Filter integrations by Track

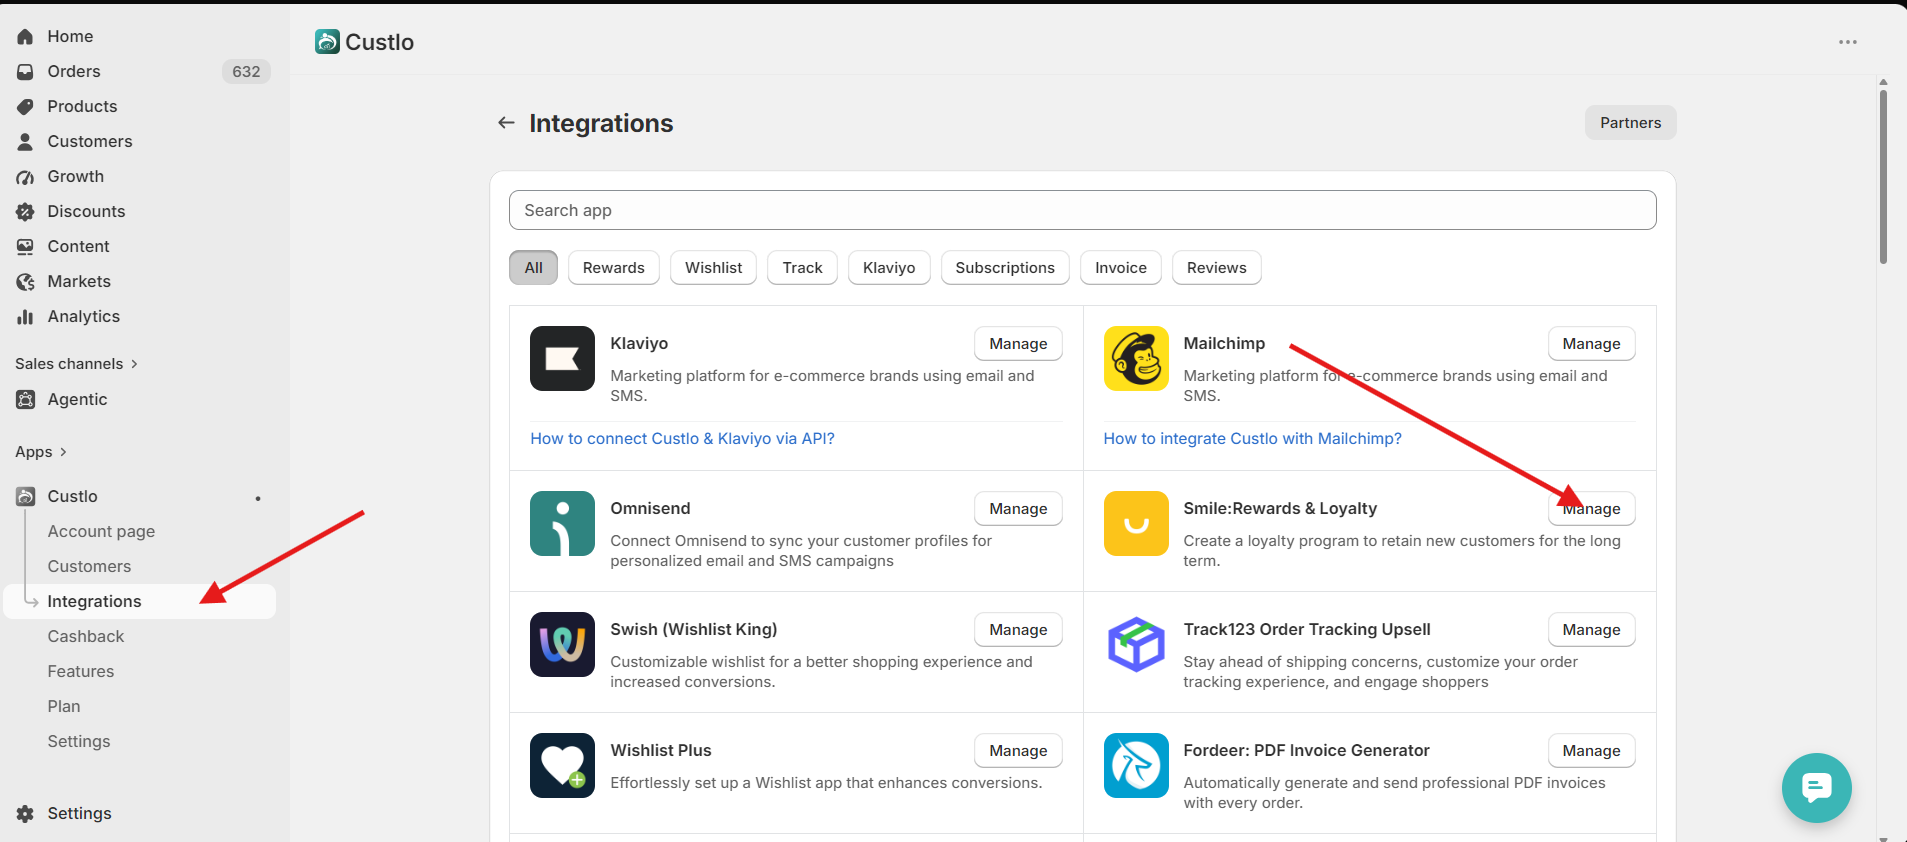803,268
